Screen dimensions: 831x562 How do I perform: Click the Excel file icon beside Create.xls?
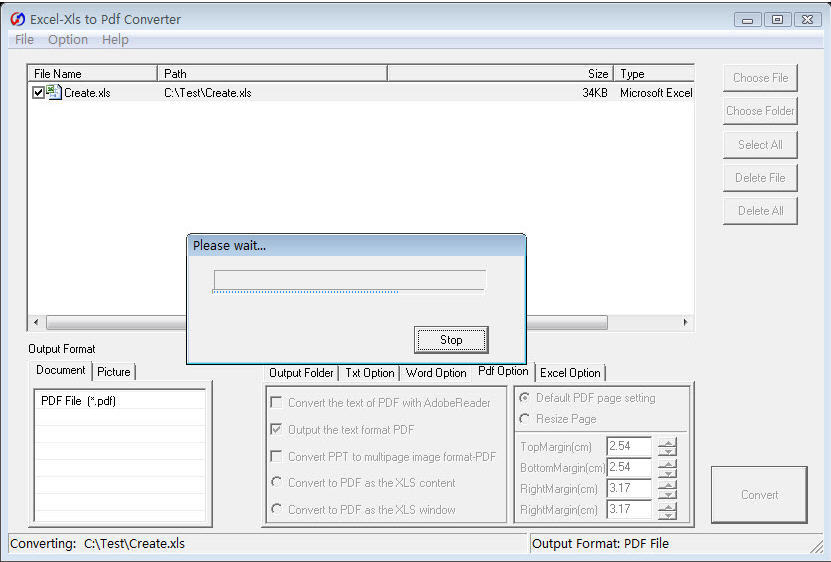(x=54, y=92)
